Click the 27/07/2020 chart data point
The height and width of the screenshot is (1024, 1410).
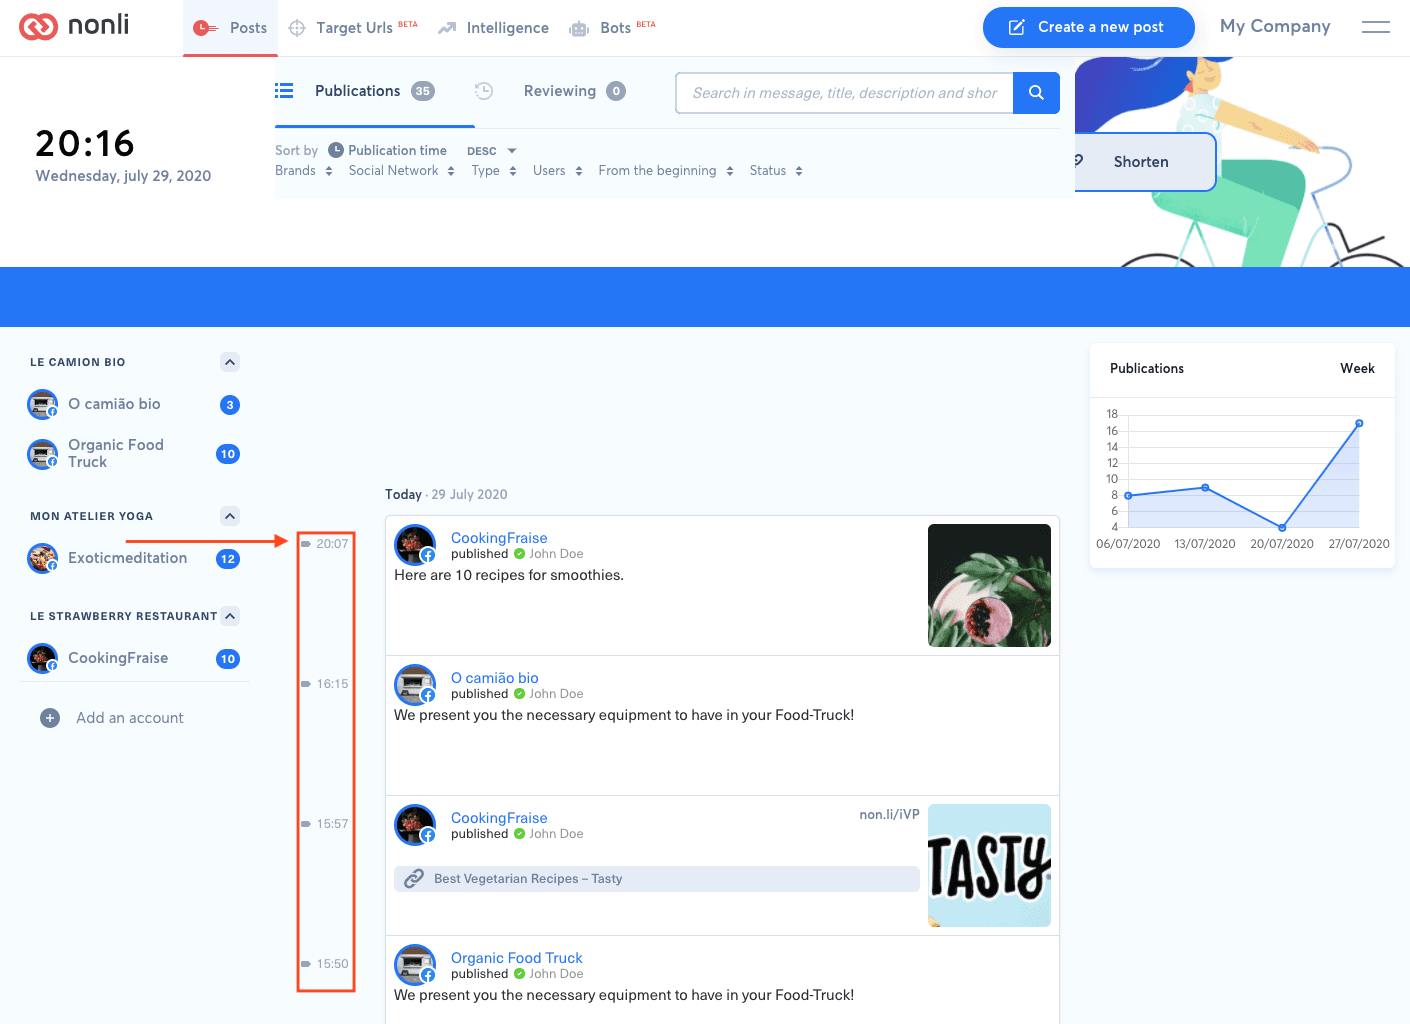click(1359, 423)
